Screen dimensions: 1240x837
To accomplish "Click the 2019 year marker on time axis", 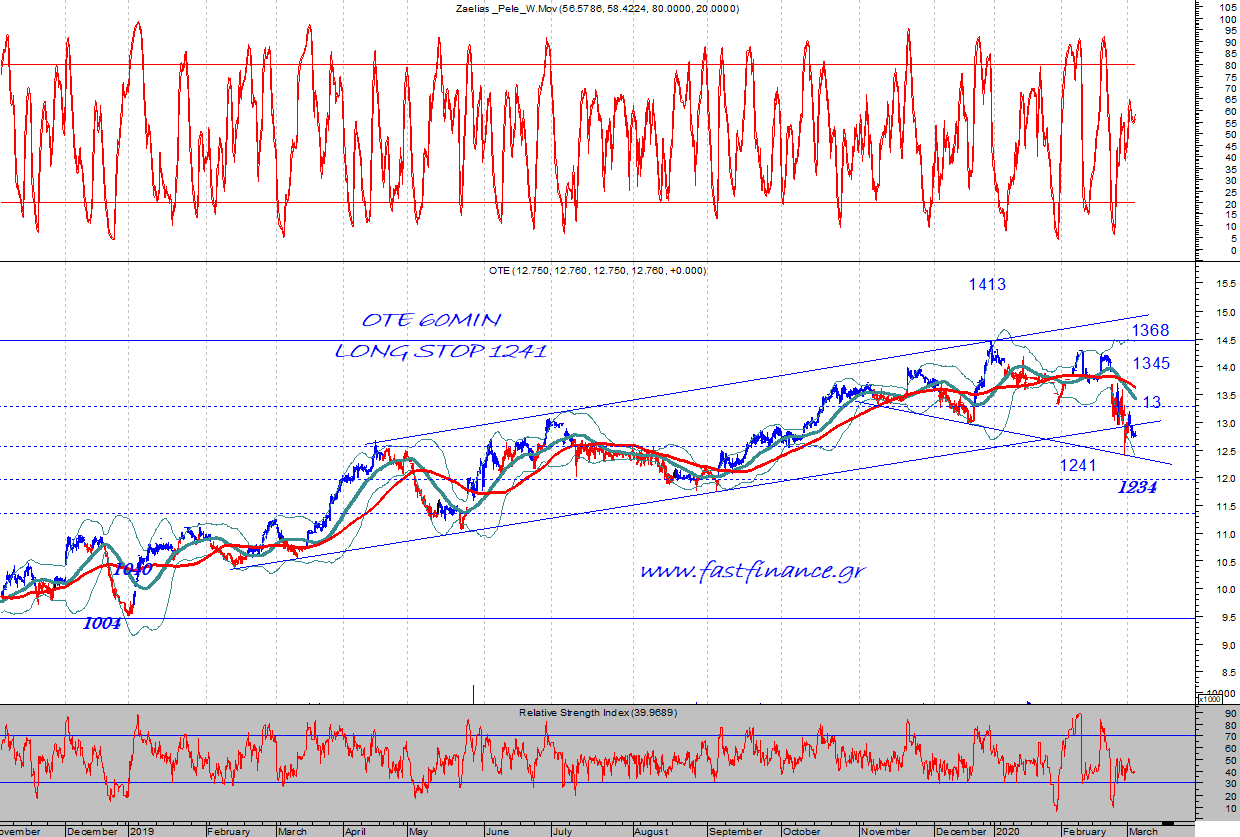I will [140, 831].
